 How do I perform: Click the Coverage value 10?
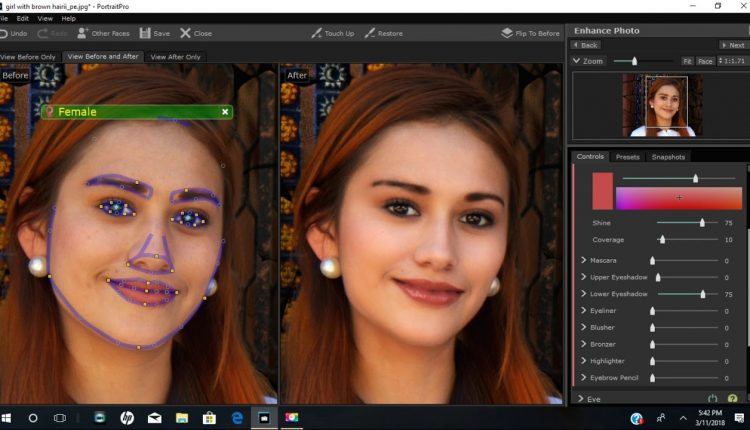tap(728, 240)
